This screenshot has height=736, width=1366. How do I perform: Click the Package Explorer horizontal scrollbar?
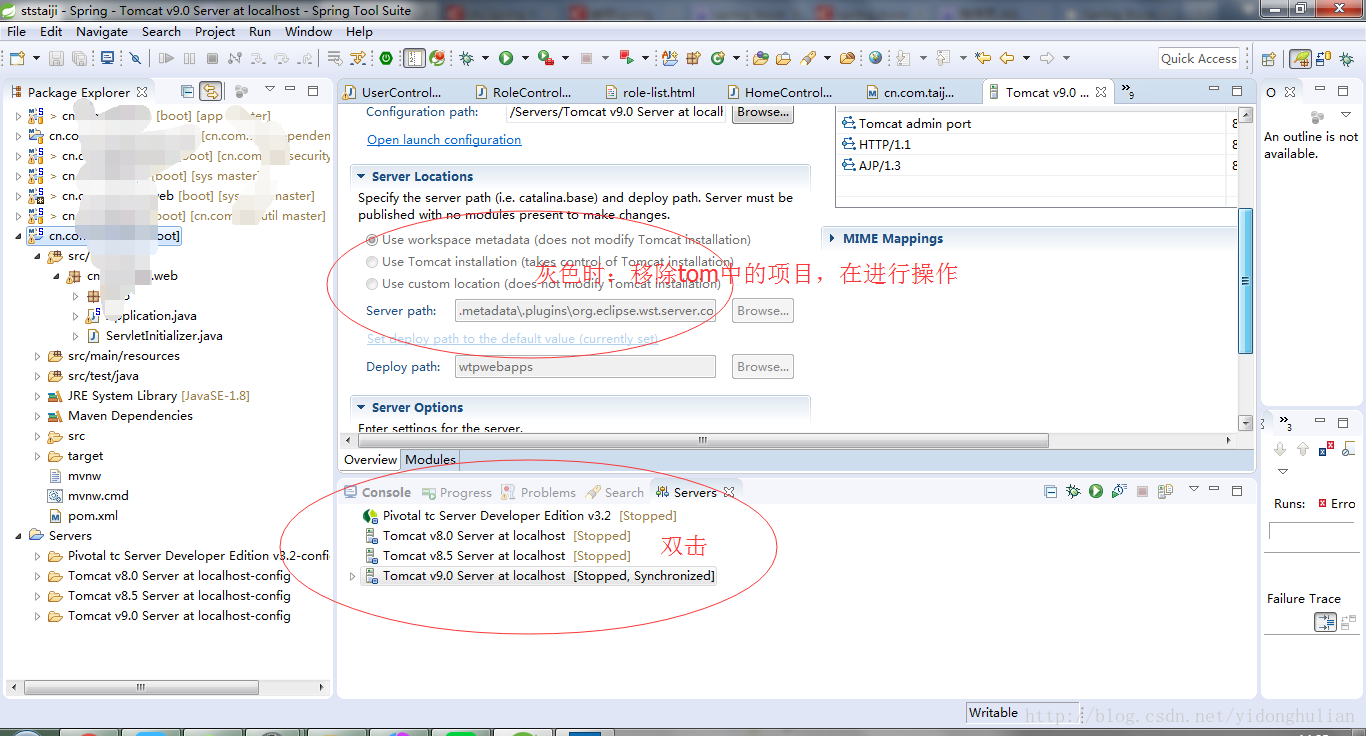143,688
